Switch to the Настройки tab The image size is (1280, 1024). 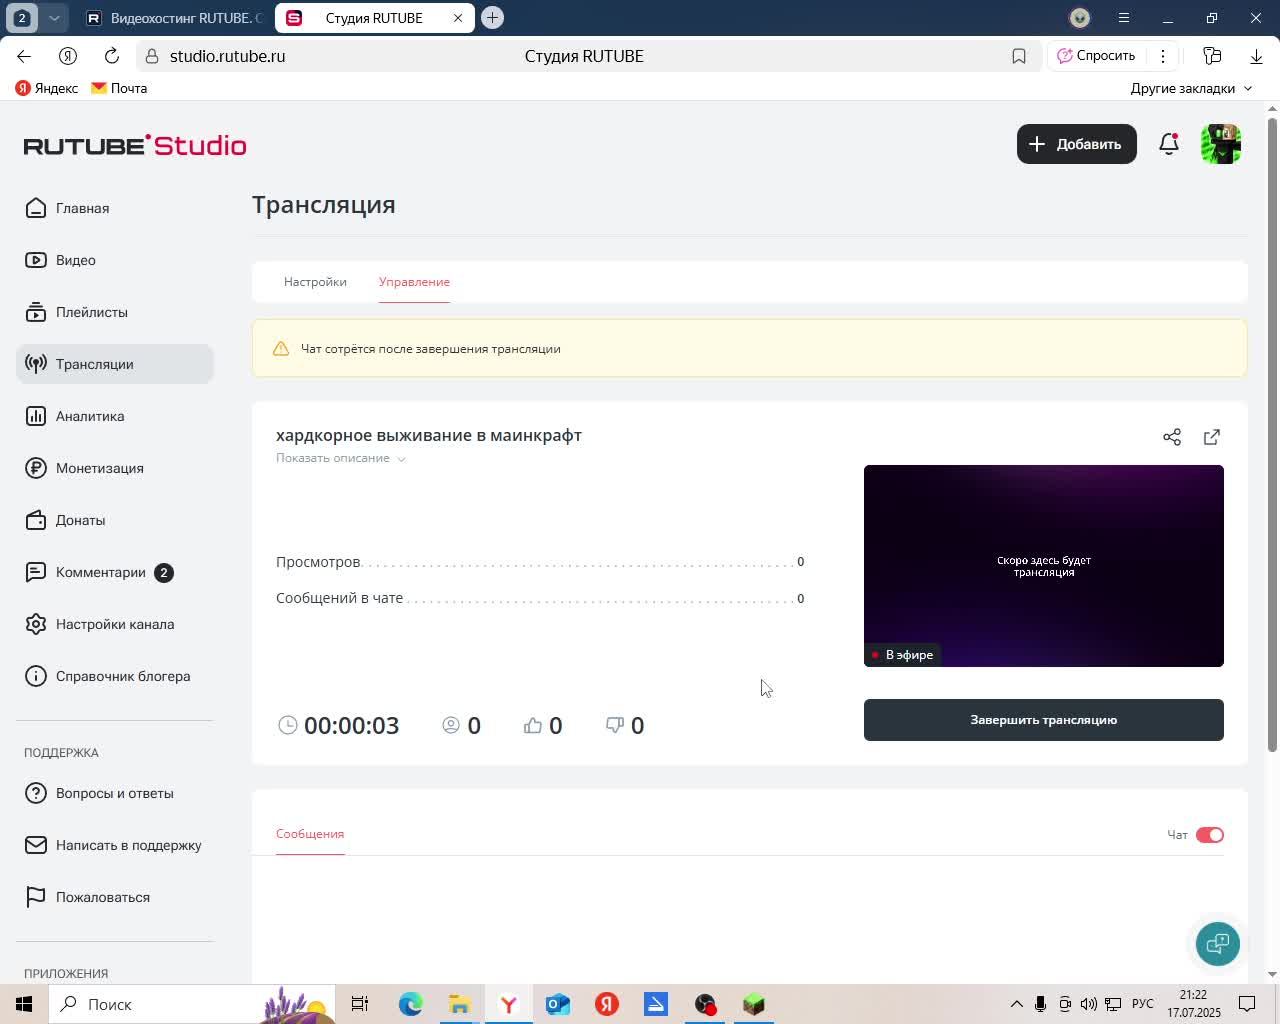coord(315,282)
